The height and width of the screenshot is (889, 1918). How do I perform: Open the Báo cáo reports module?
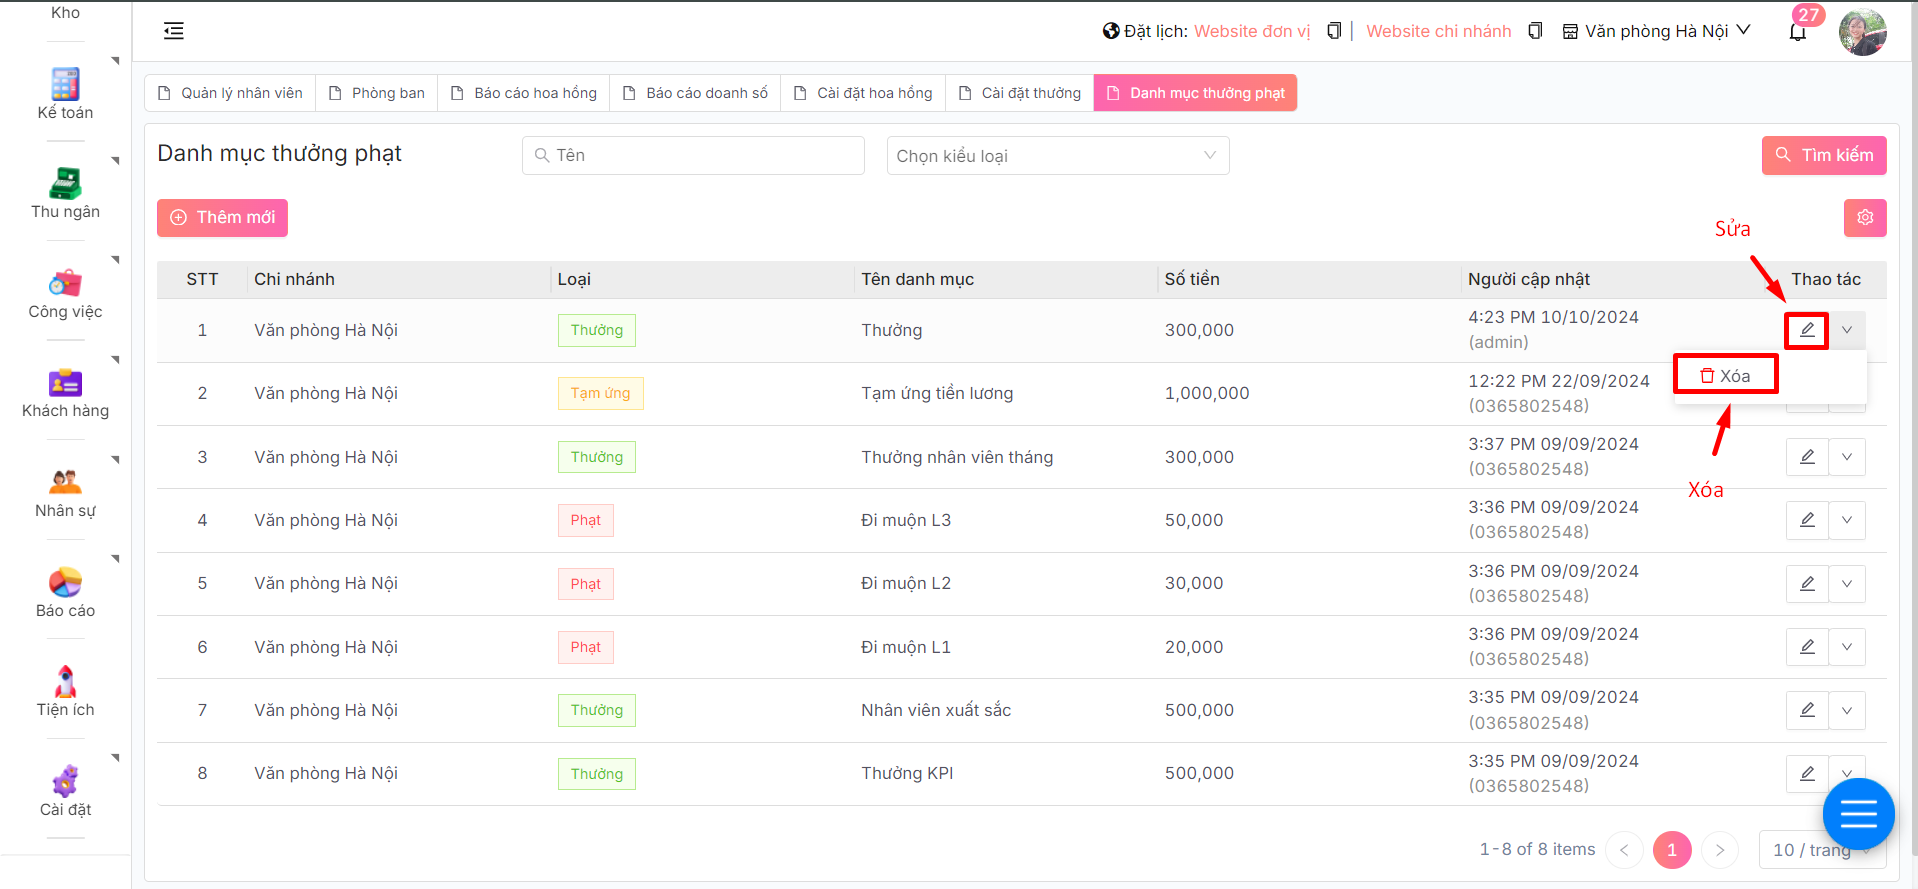(65, 592)
